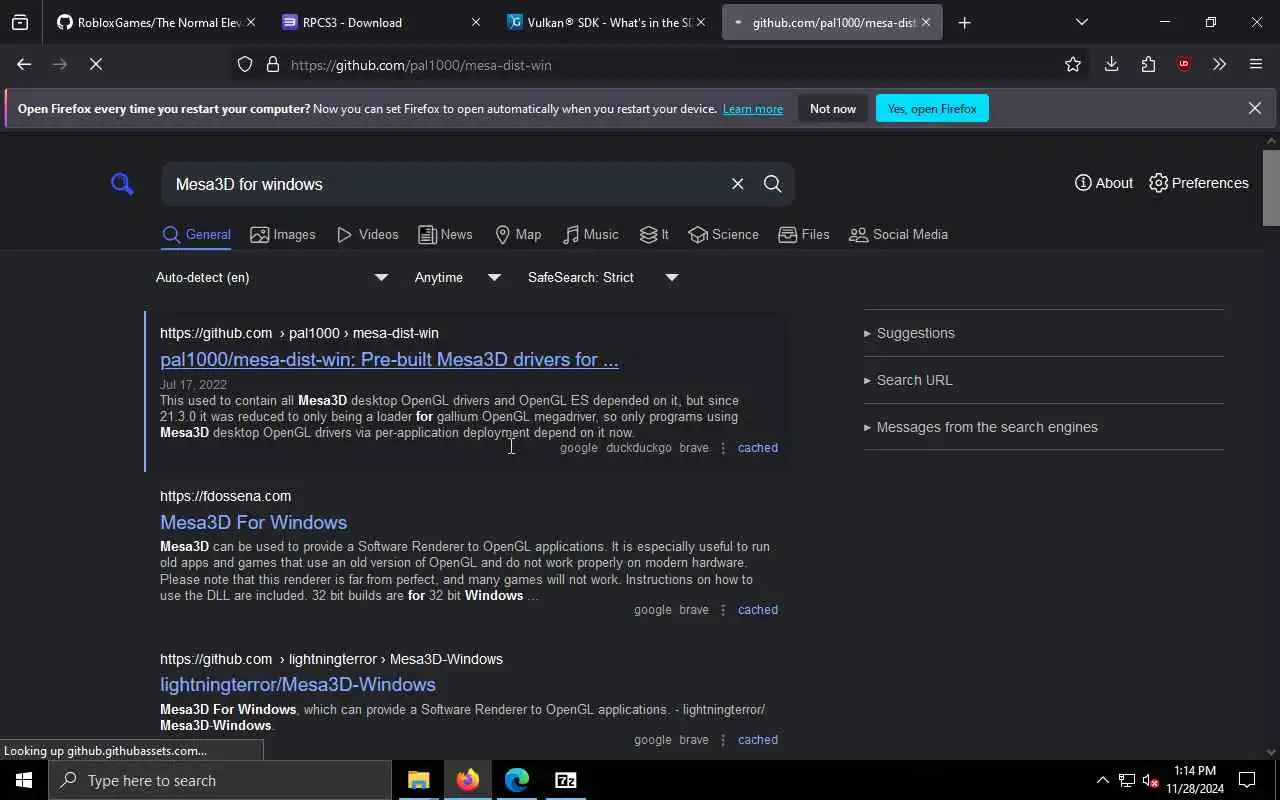This screenshot has height=800, width=1280.
Task: Open the Windows Start menu
Action: tap(24, 780)
